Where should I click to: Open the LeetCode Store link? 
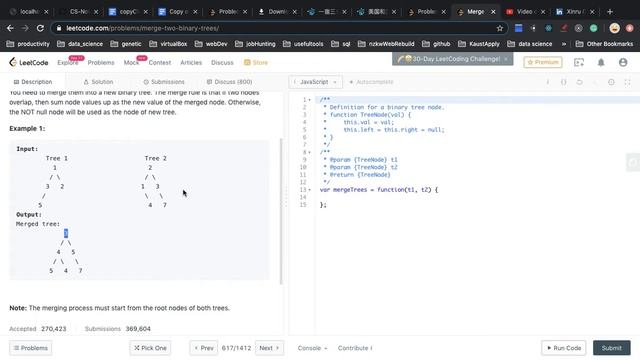pos(256,62)
